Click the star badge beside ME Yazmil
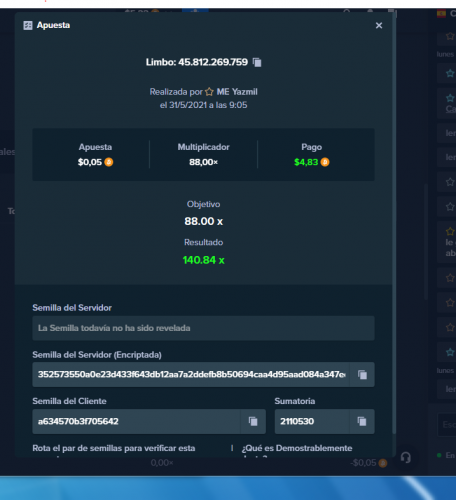This screenshot has height=500, width=456. 209,92
